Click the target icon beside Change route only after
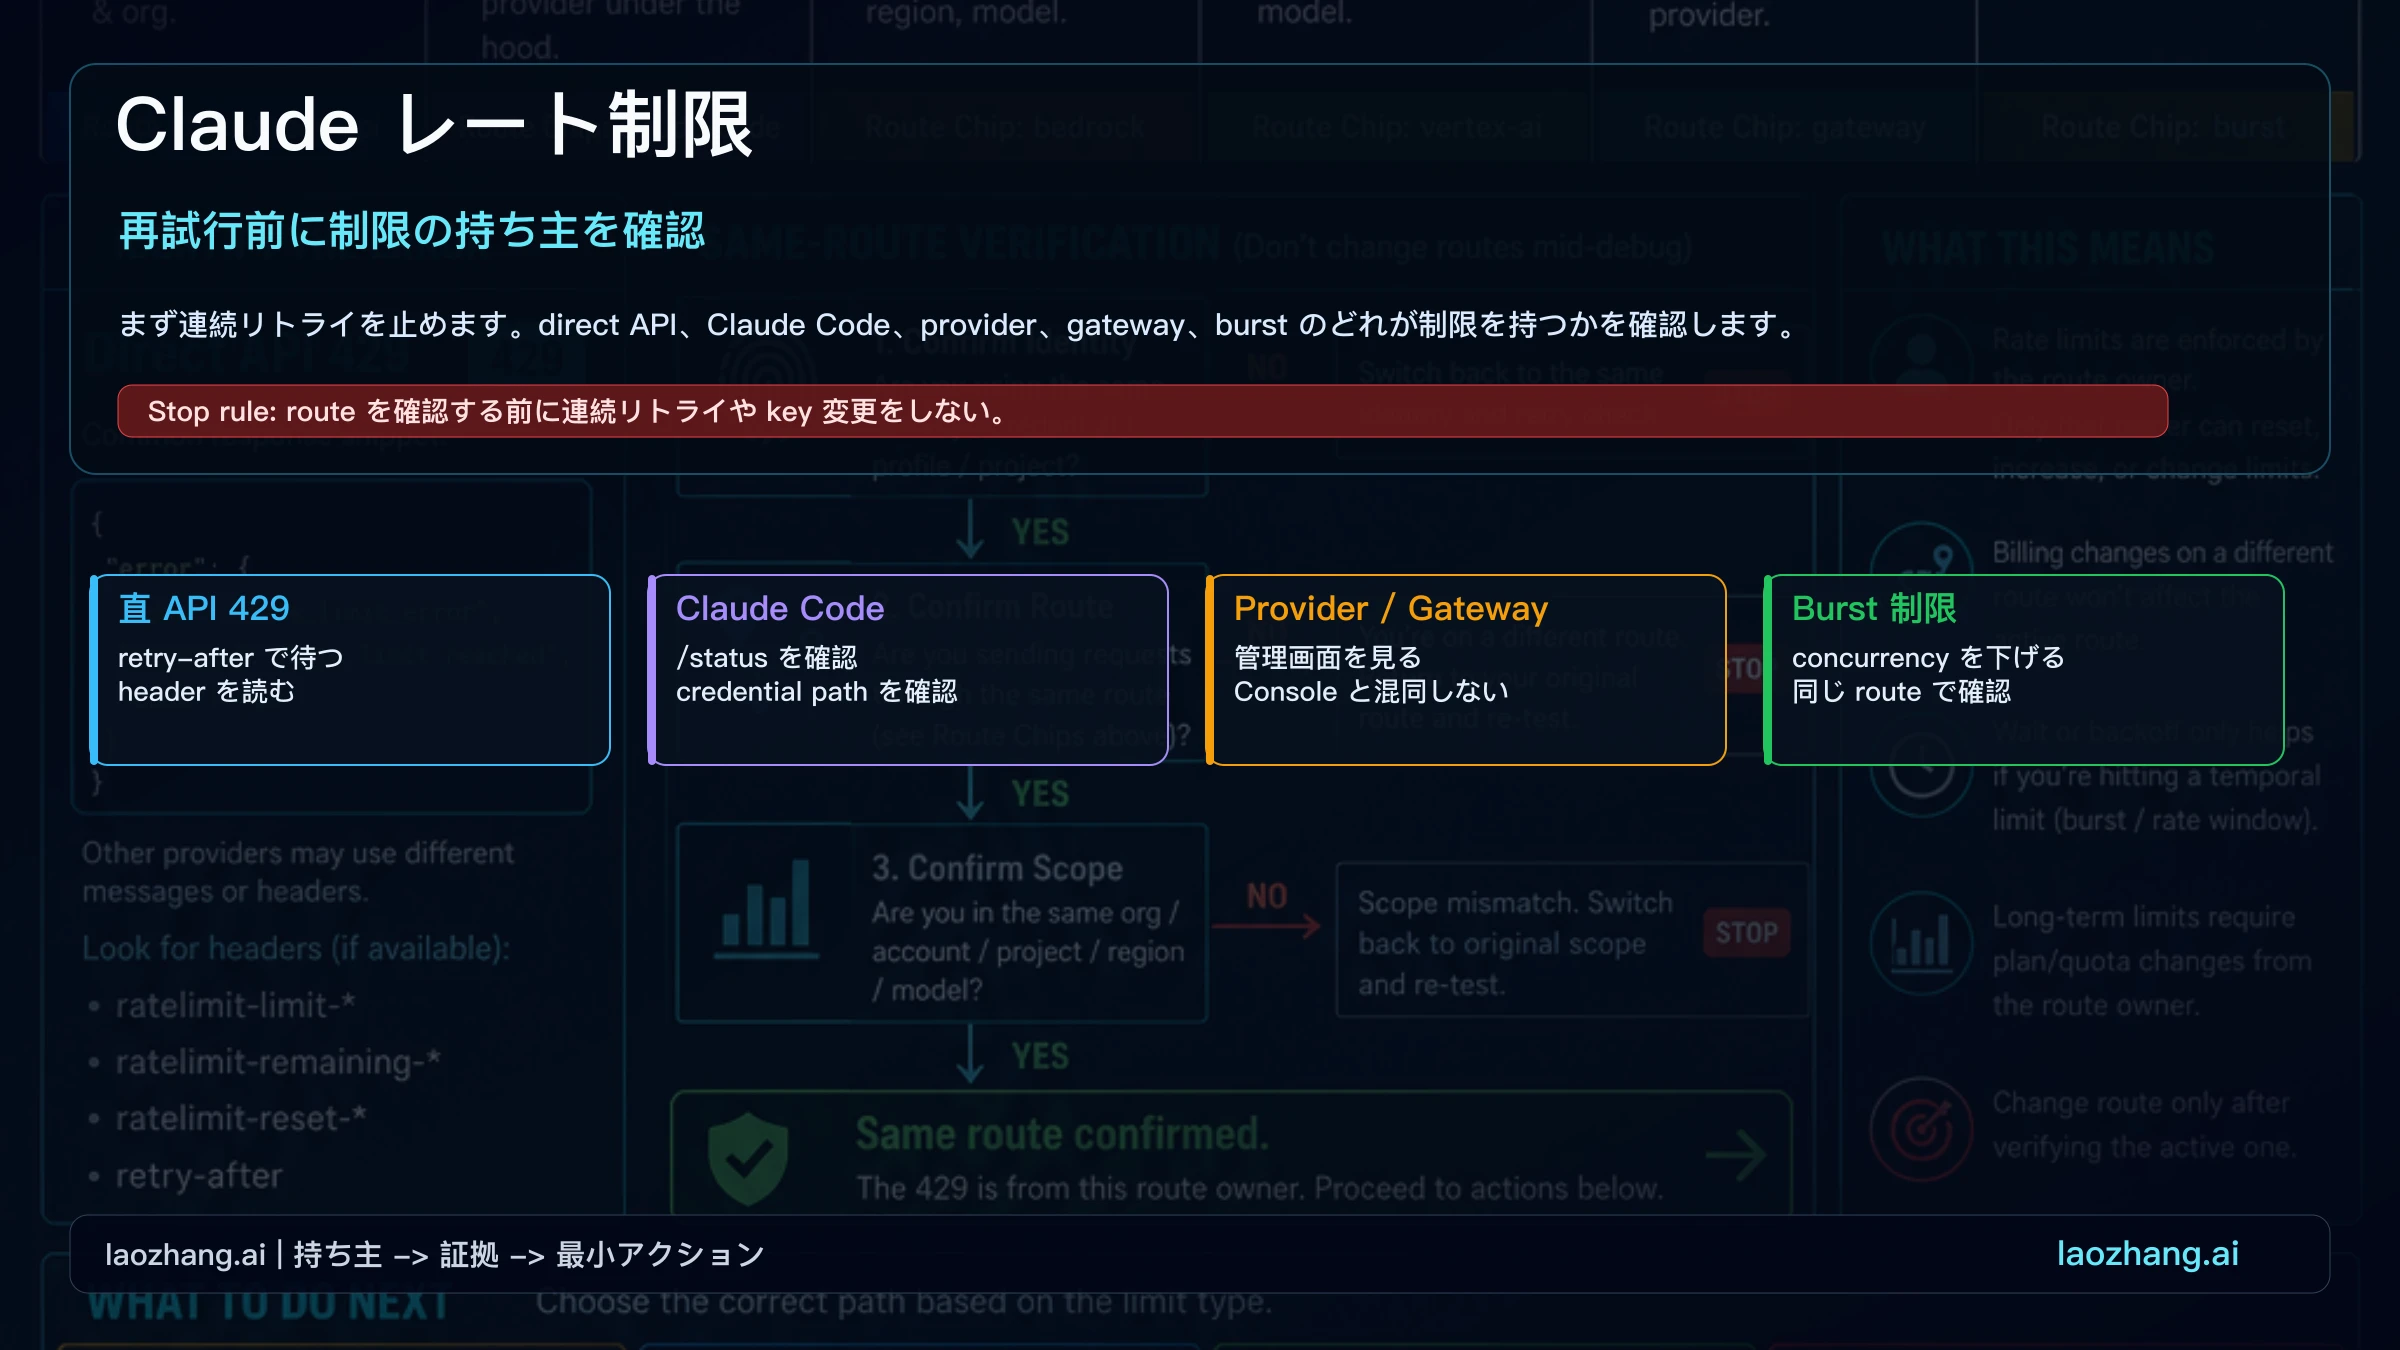2400x1350 pixels. click(x=1921, y=1128)
